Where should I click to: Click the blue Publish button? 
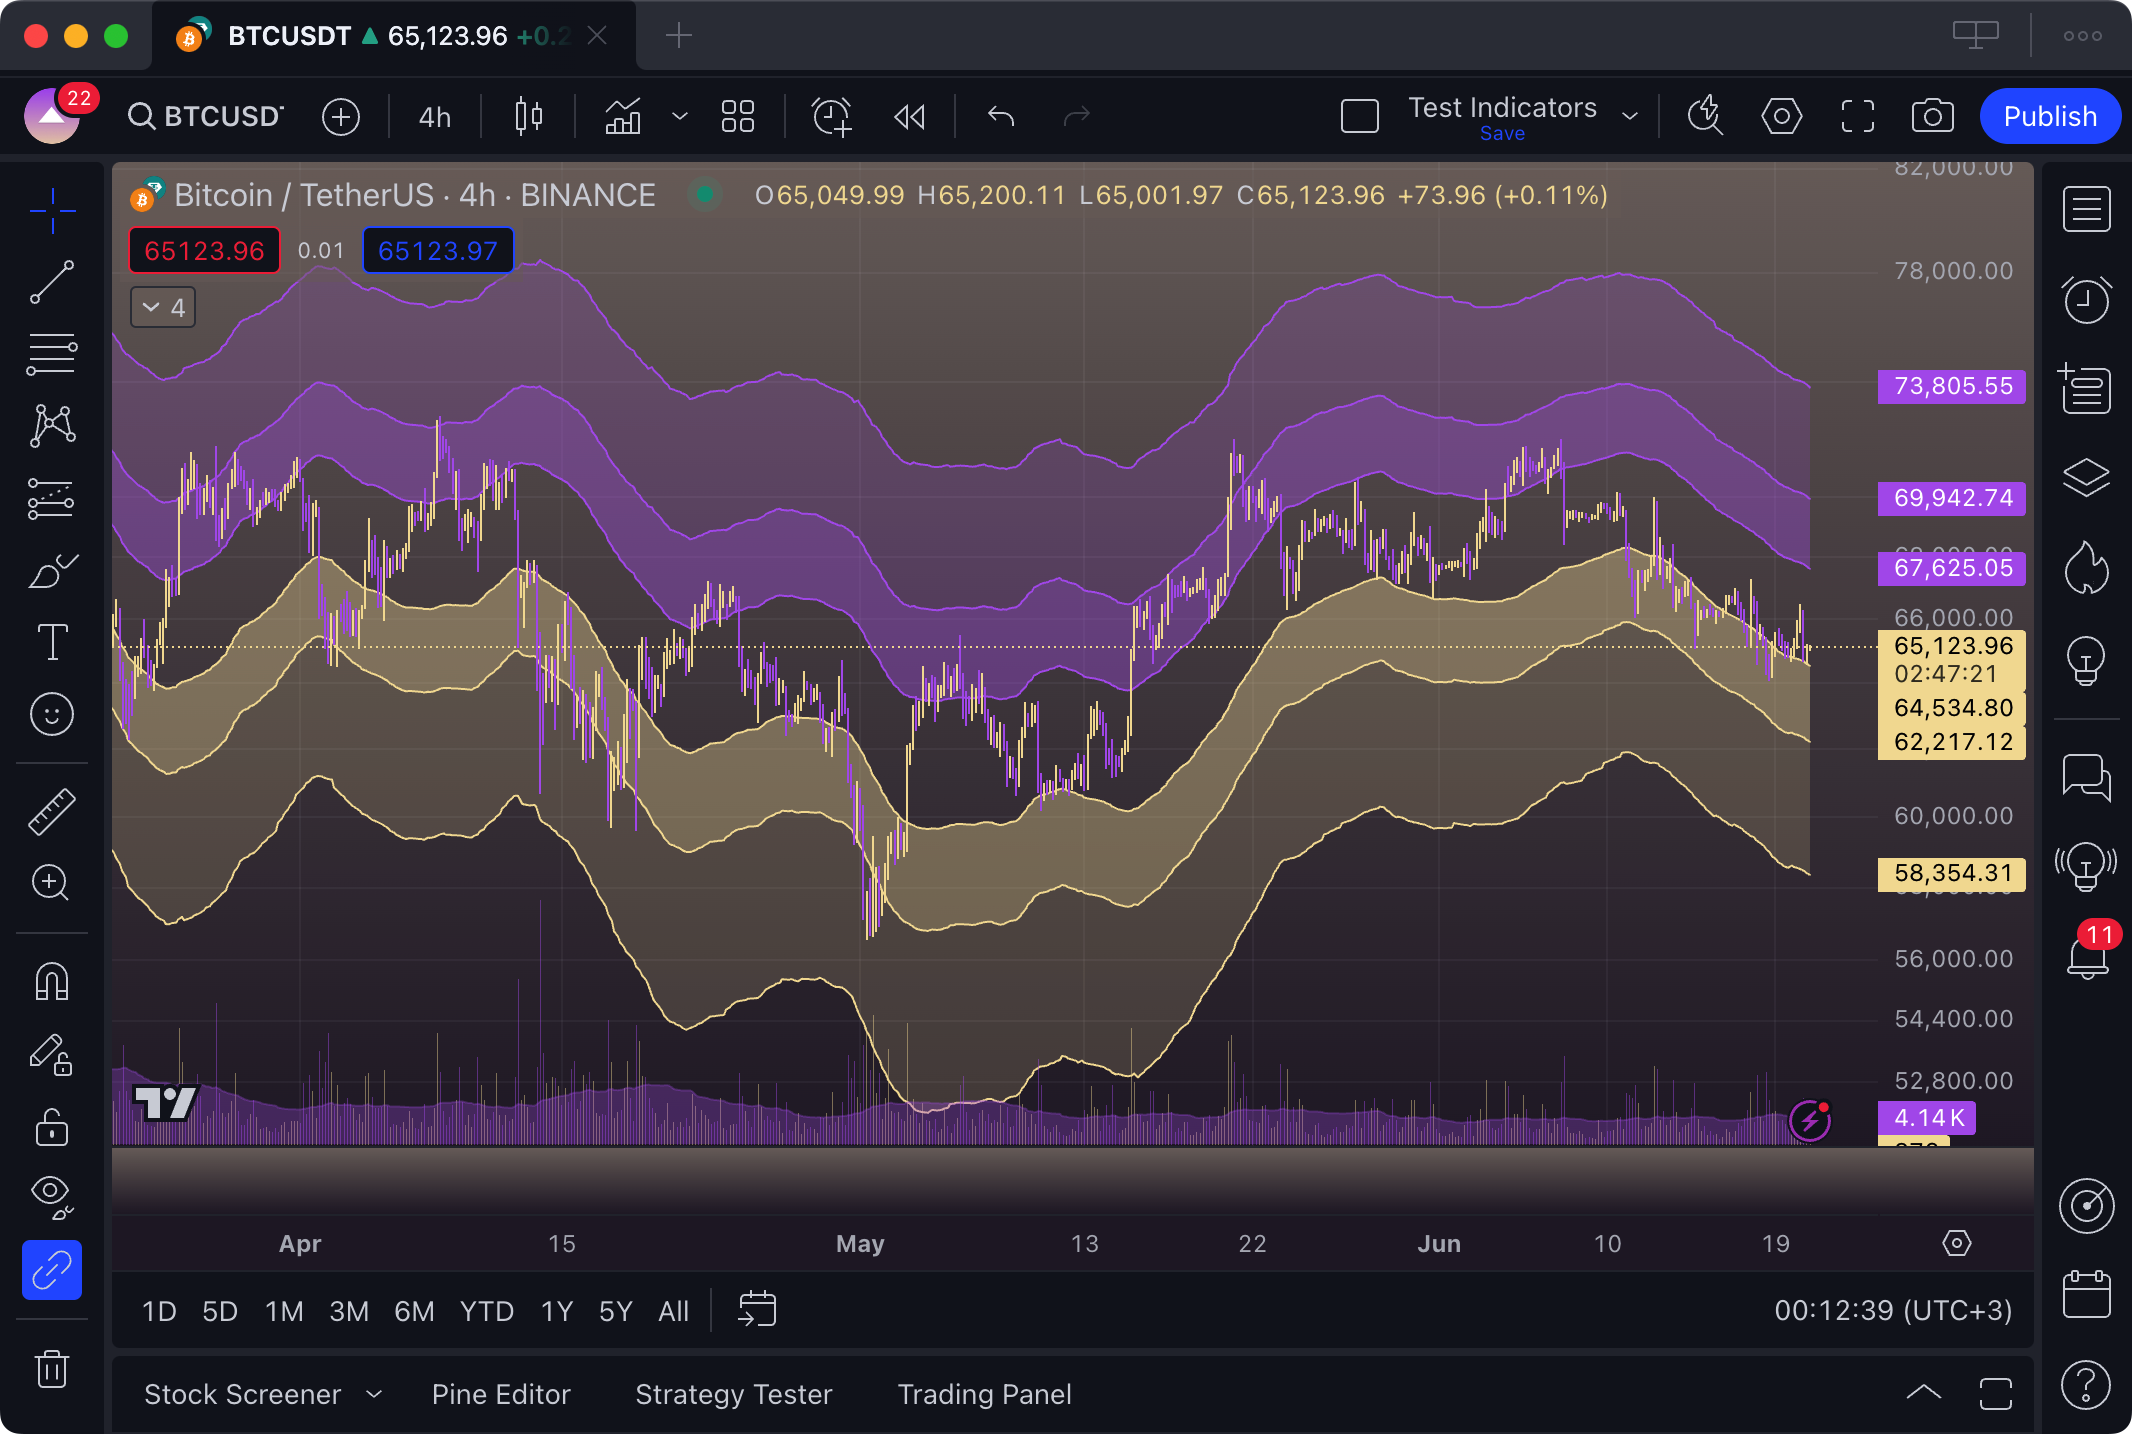pyautogui.click(x=2049, y=117)
